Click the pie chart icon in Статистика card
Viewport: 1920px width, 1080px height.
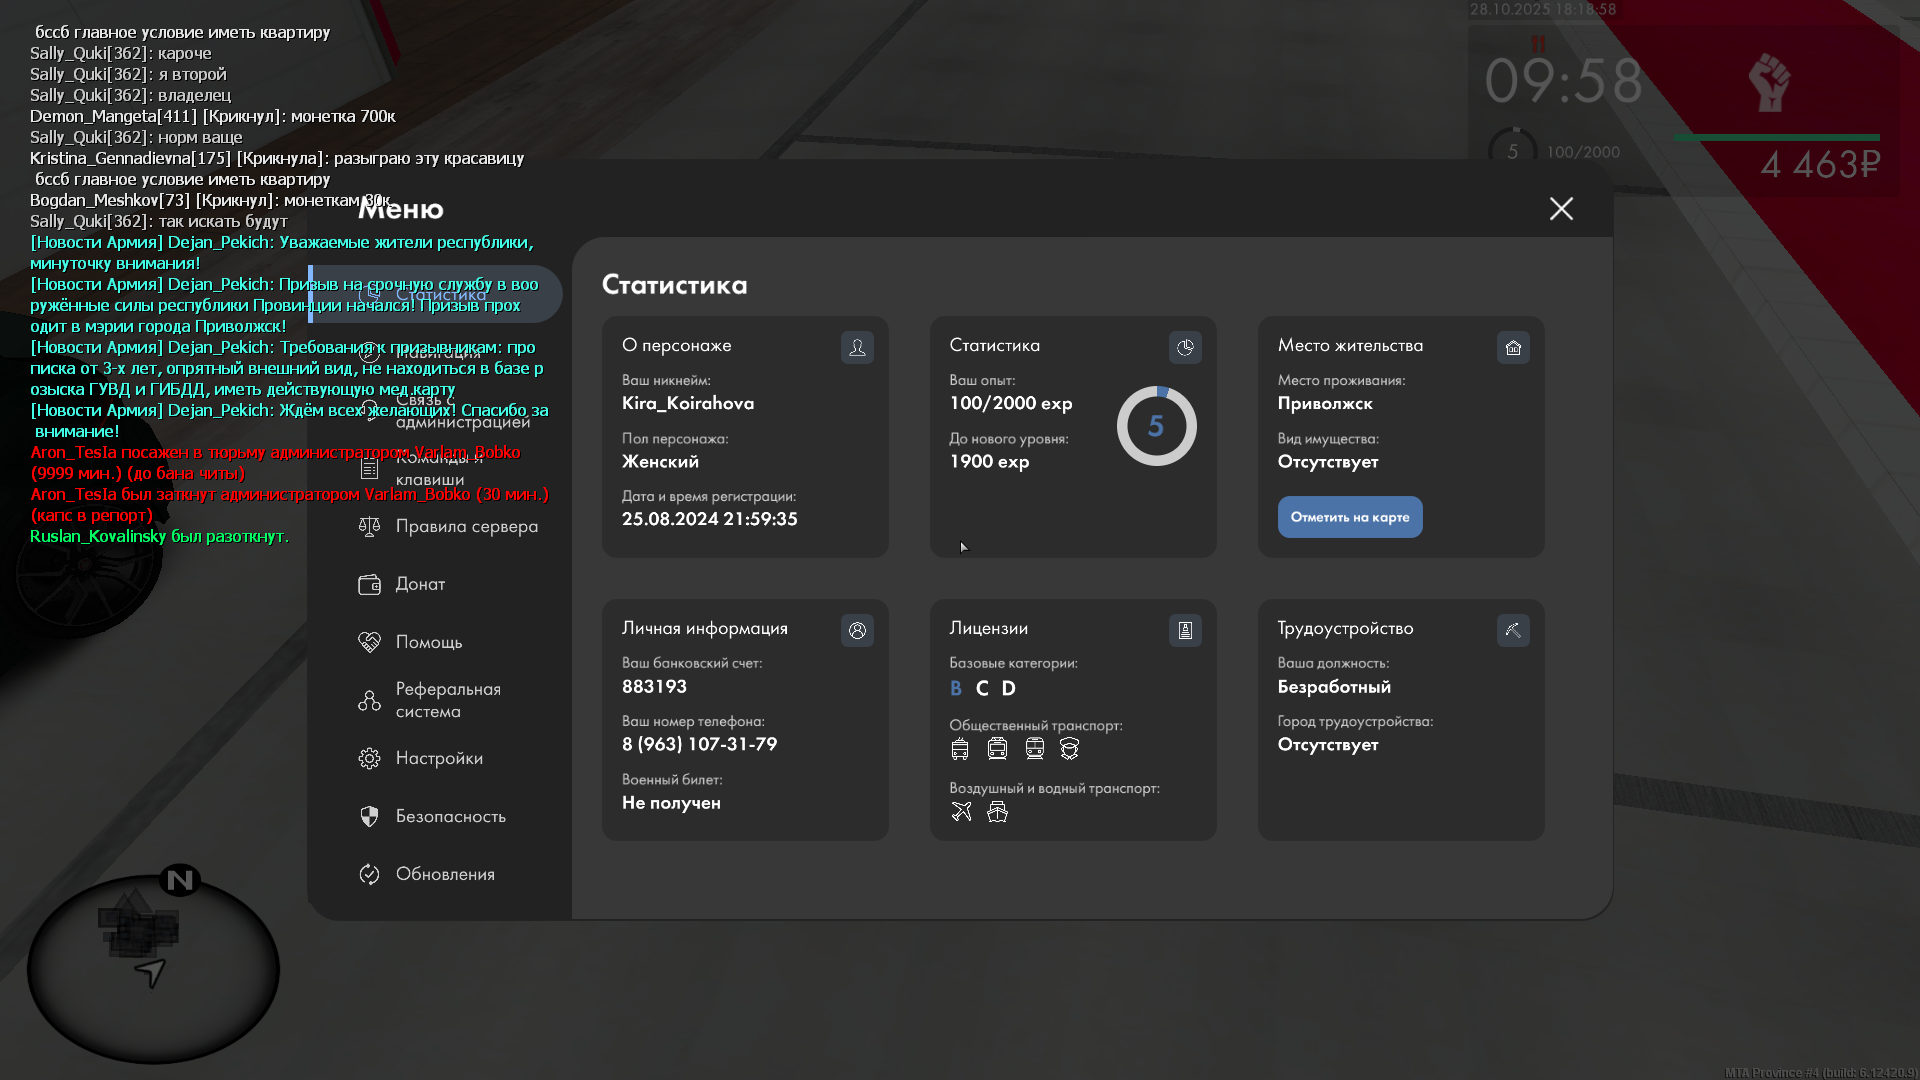point(1185,348)
